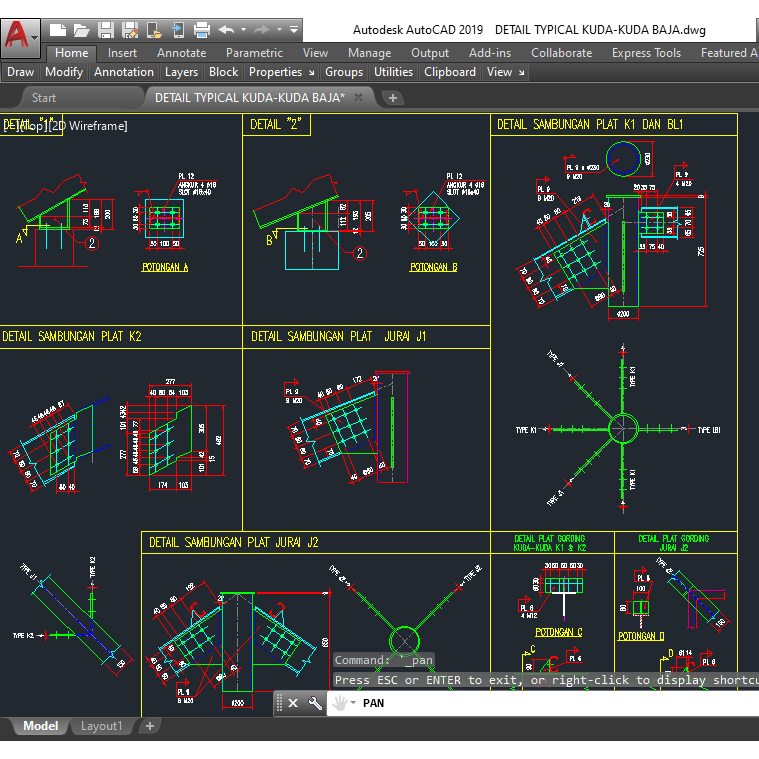Switch to the Home ribbon tab
This screenshot has width=759, height=759.
click(x=72, y=53)
